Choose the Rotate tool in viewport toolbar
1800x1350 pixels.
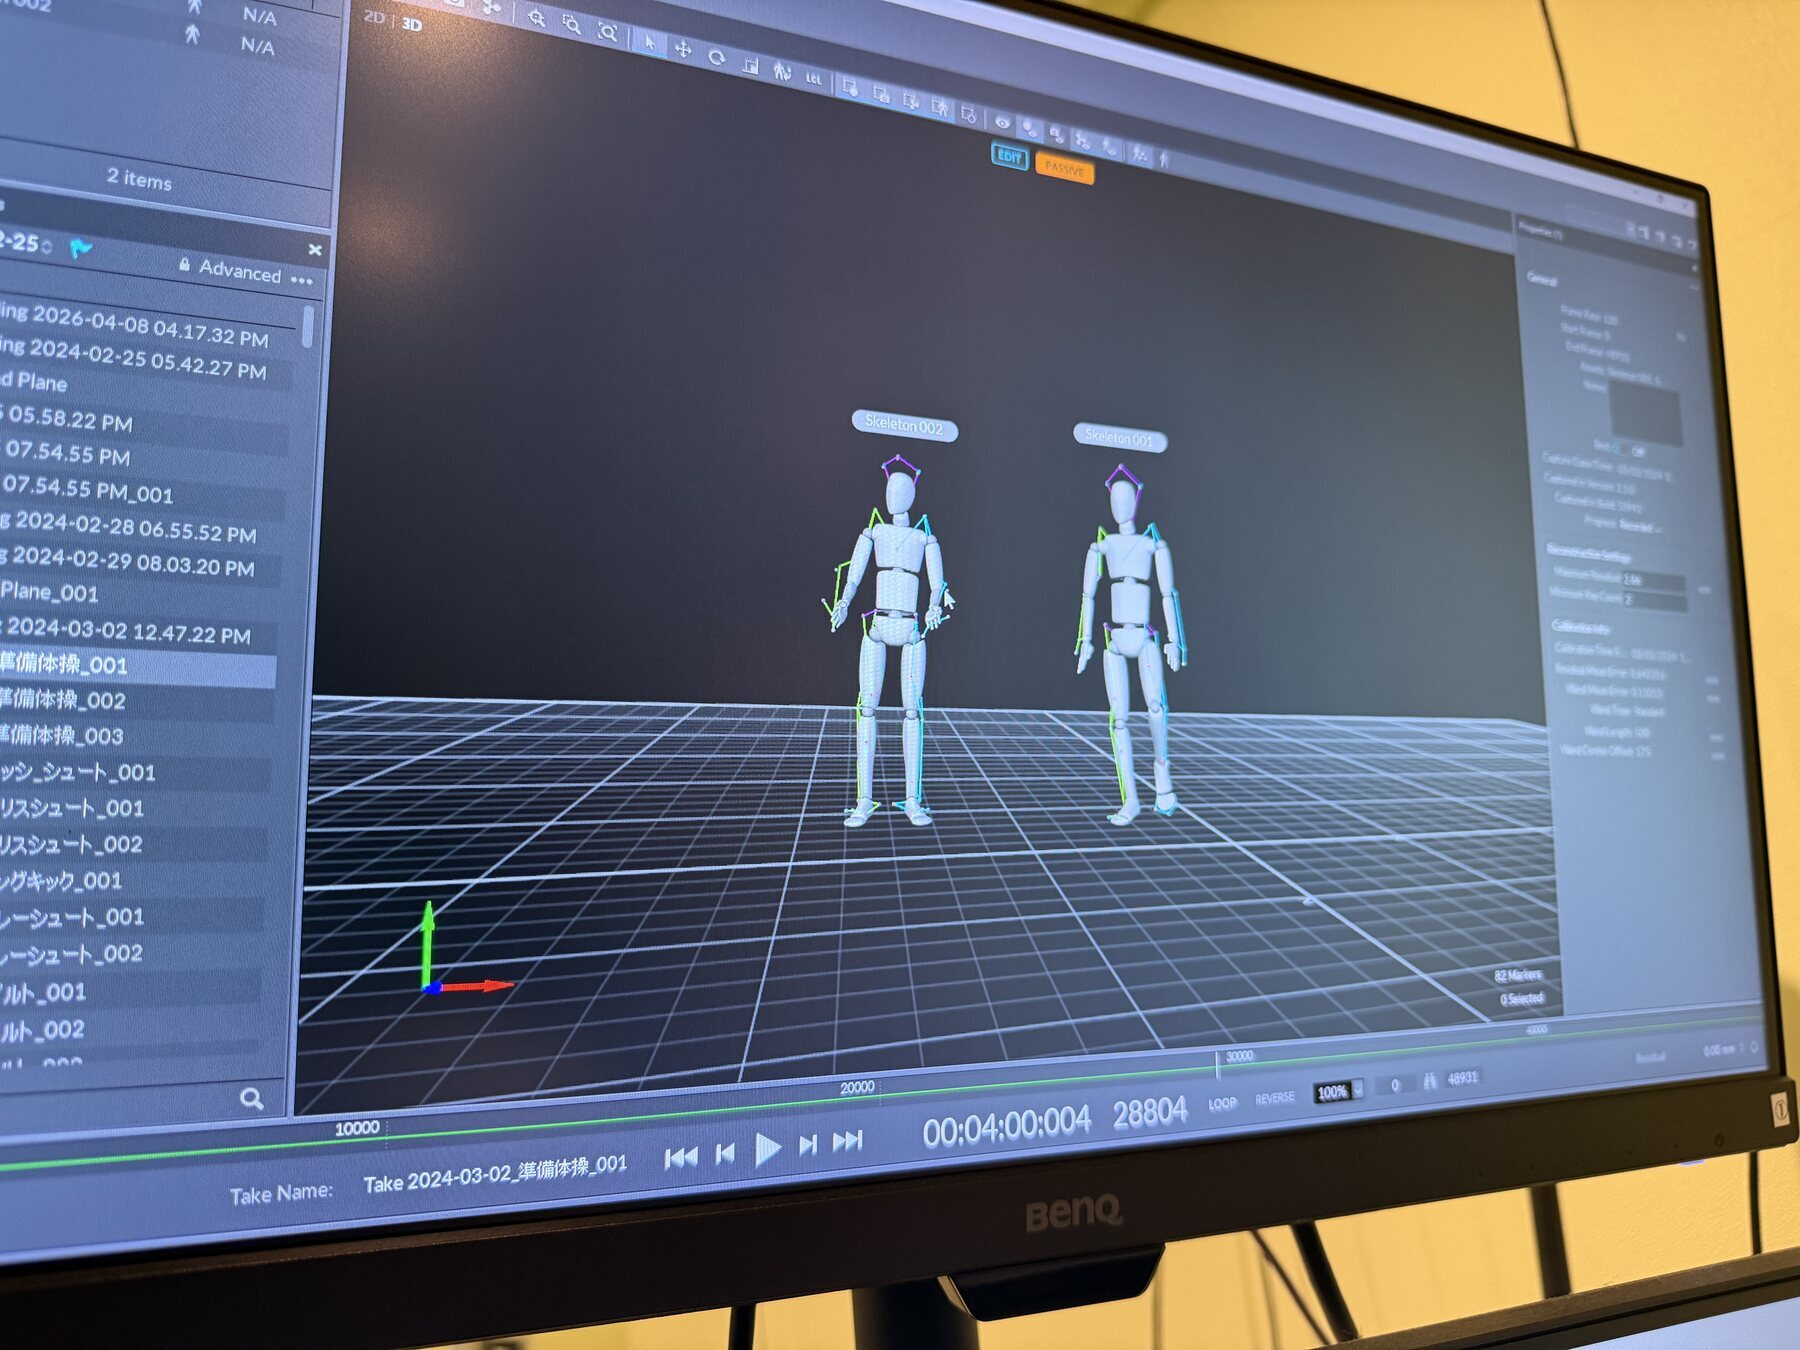[x=716, y=57]
